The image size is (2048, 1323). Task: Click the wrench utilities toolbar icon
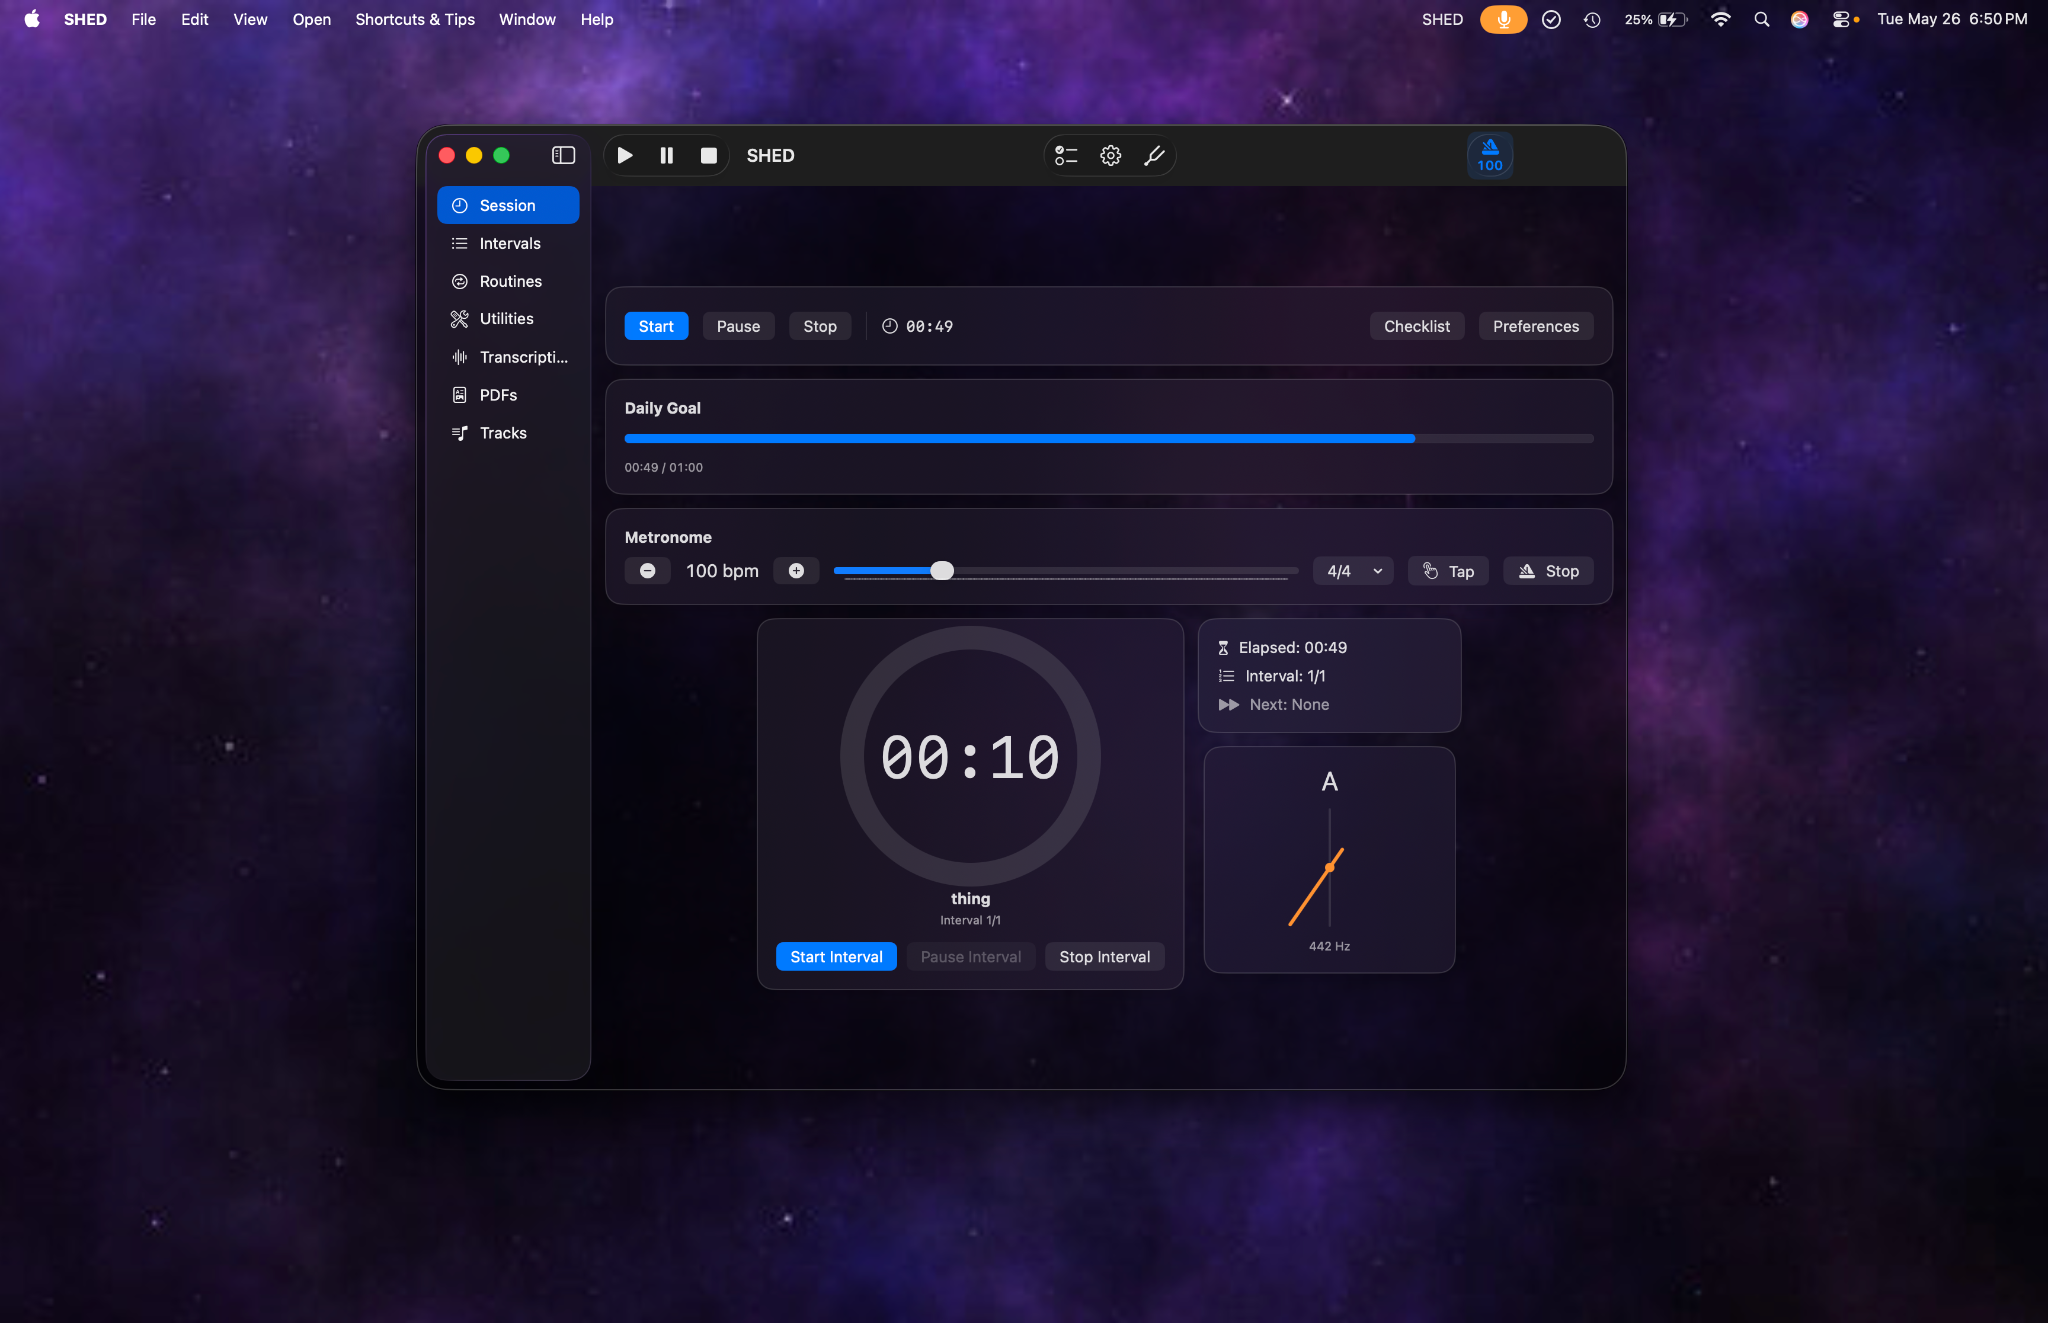pyautogui.click(x=1154, y=155)
